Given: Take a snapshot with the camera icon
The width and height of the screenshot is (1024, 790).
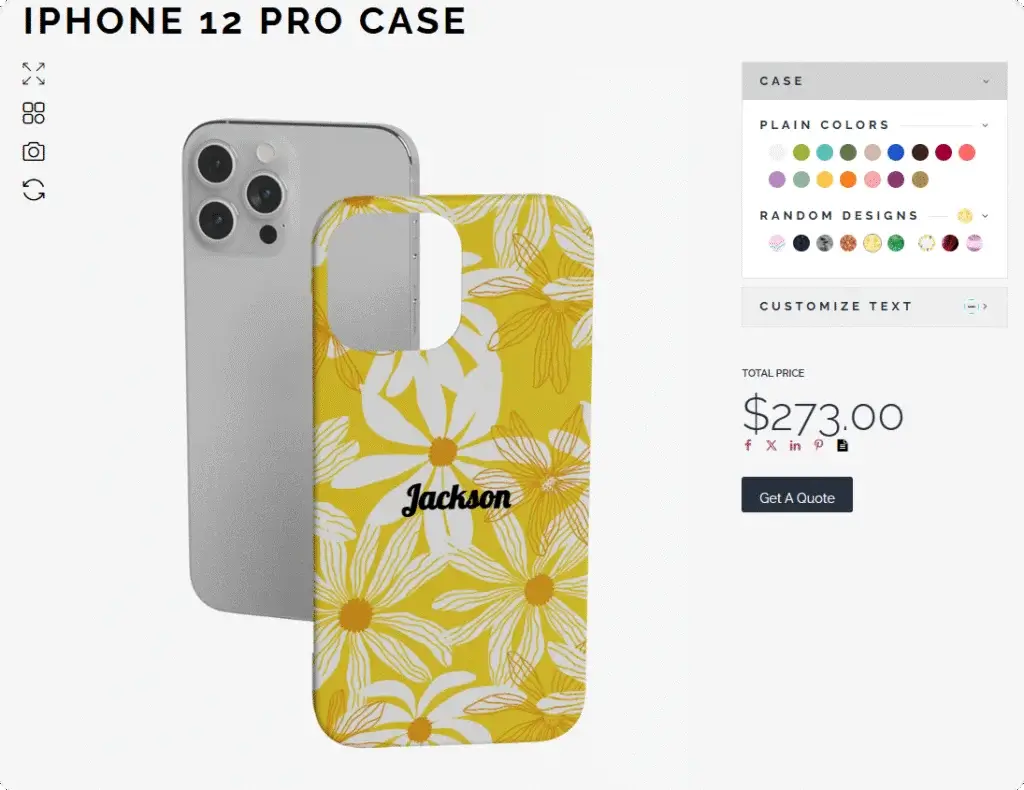Looking at the screenshot, I should pyautogui.click(x=33, y=152).
